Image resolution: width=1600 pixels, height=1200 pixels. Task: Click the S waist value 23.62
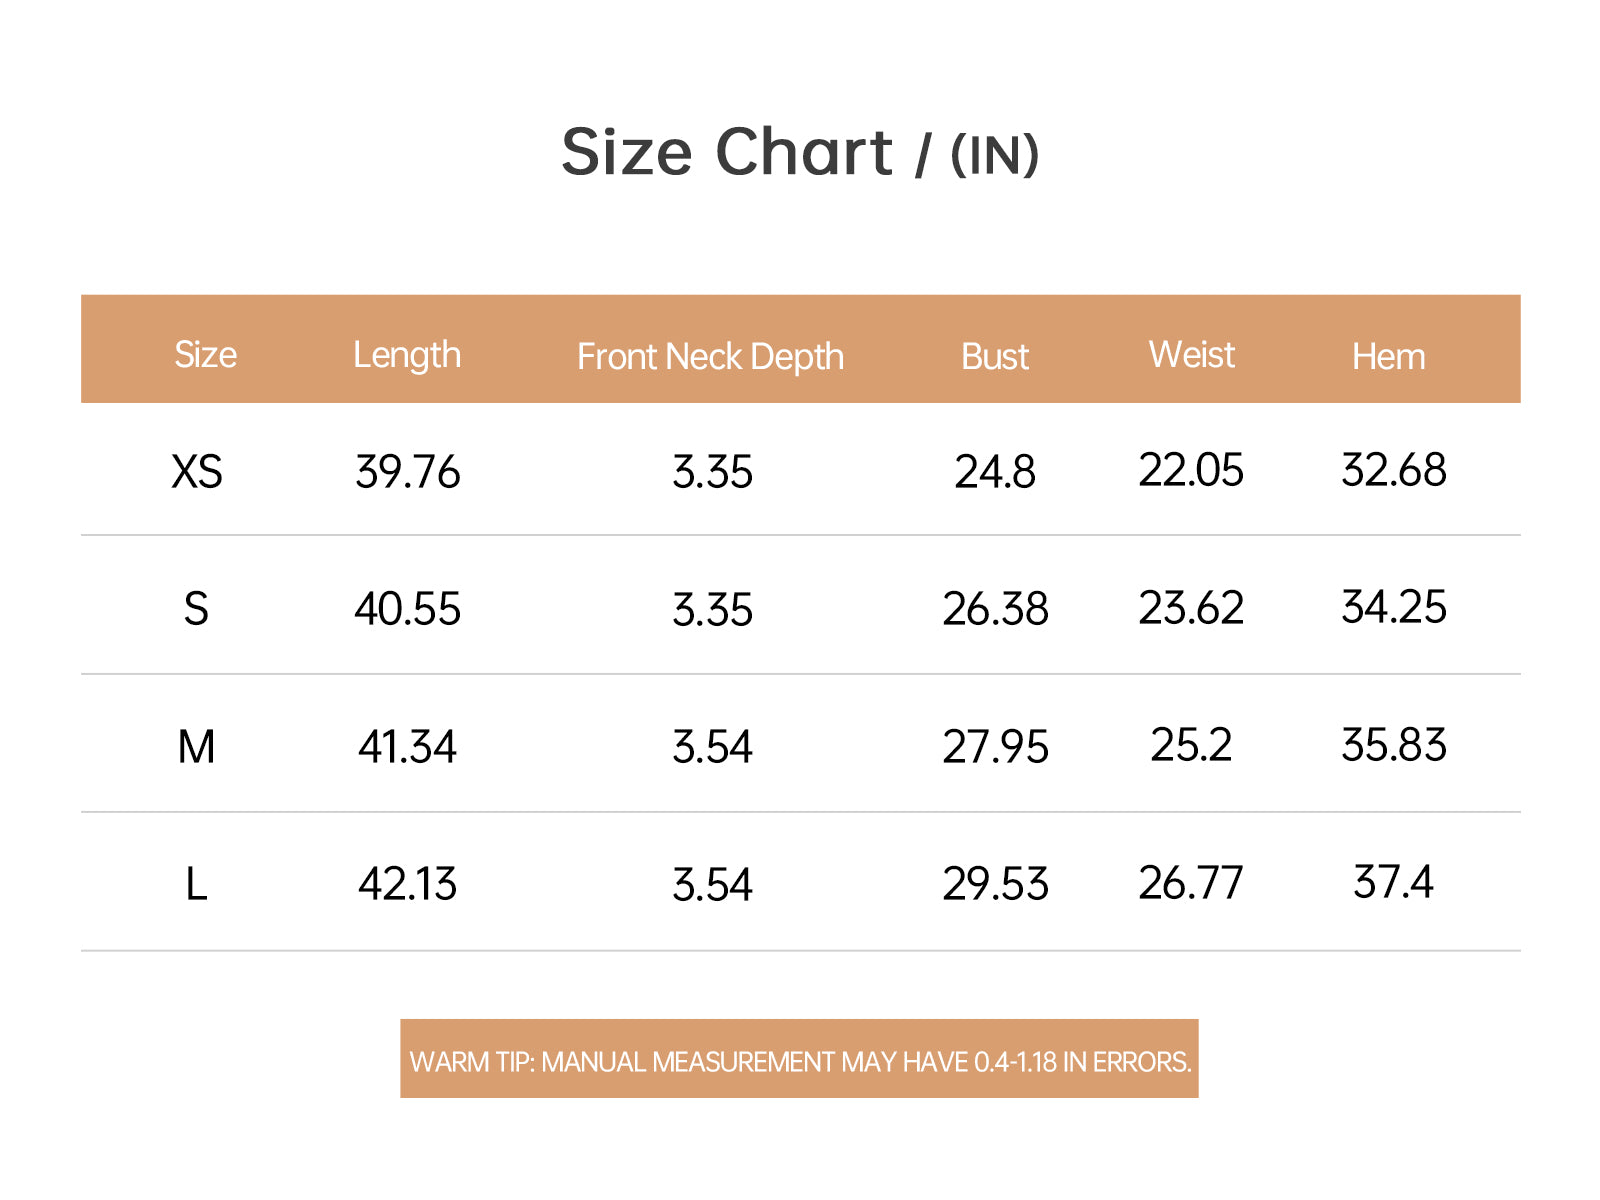click(x=1191, y=607)
